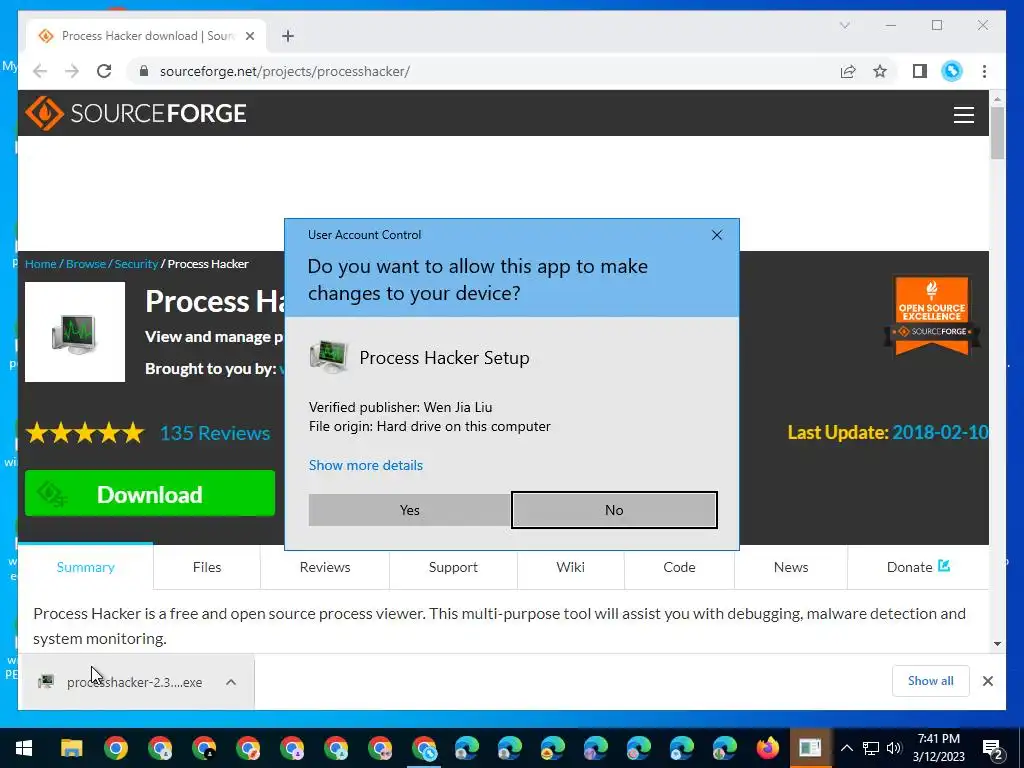Open the SourceForge hamburger menu
The width and height of the screenshot is (1024, 768).
(964, 114)
